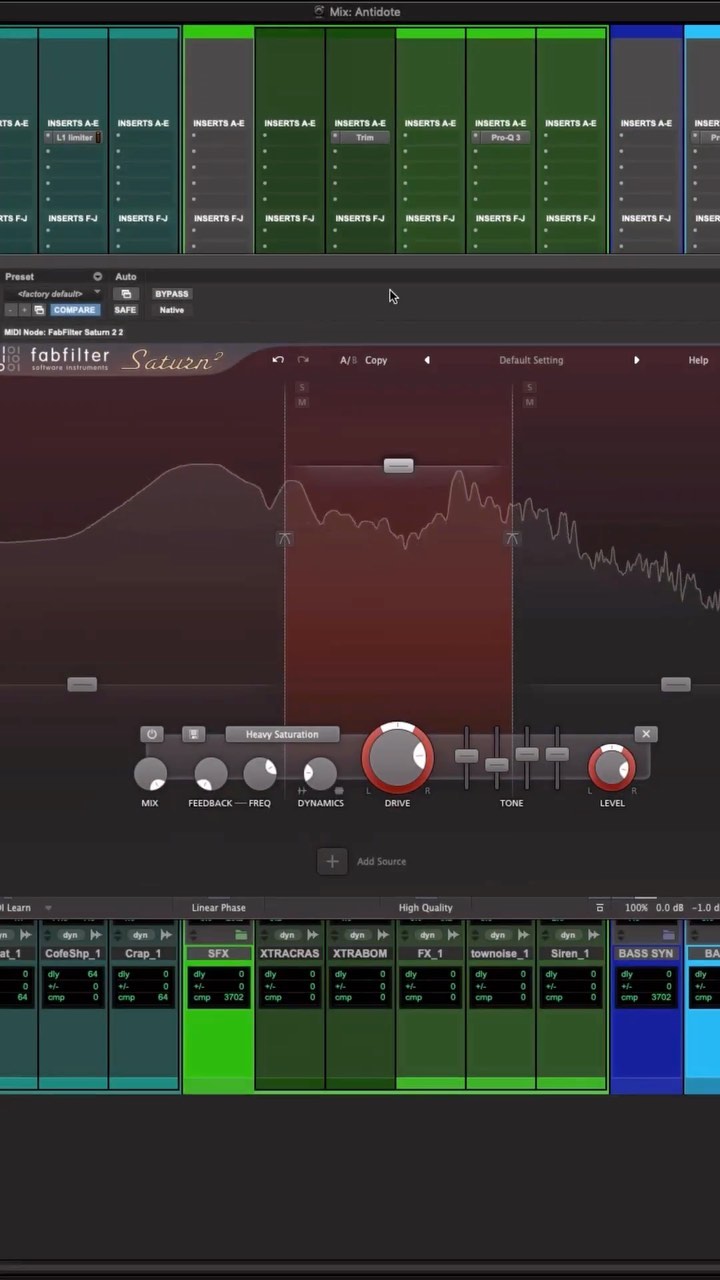Click the second TONE slider

(496, 765)
